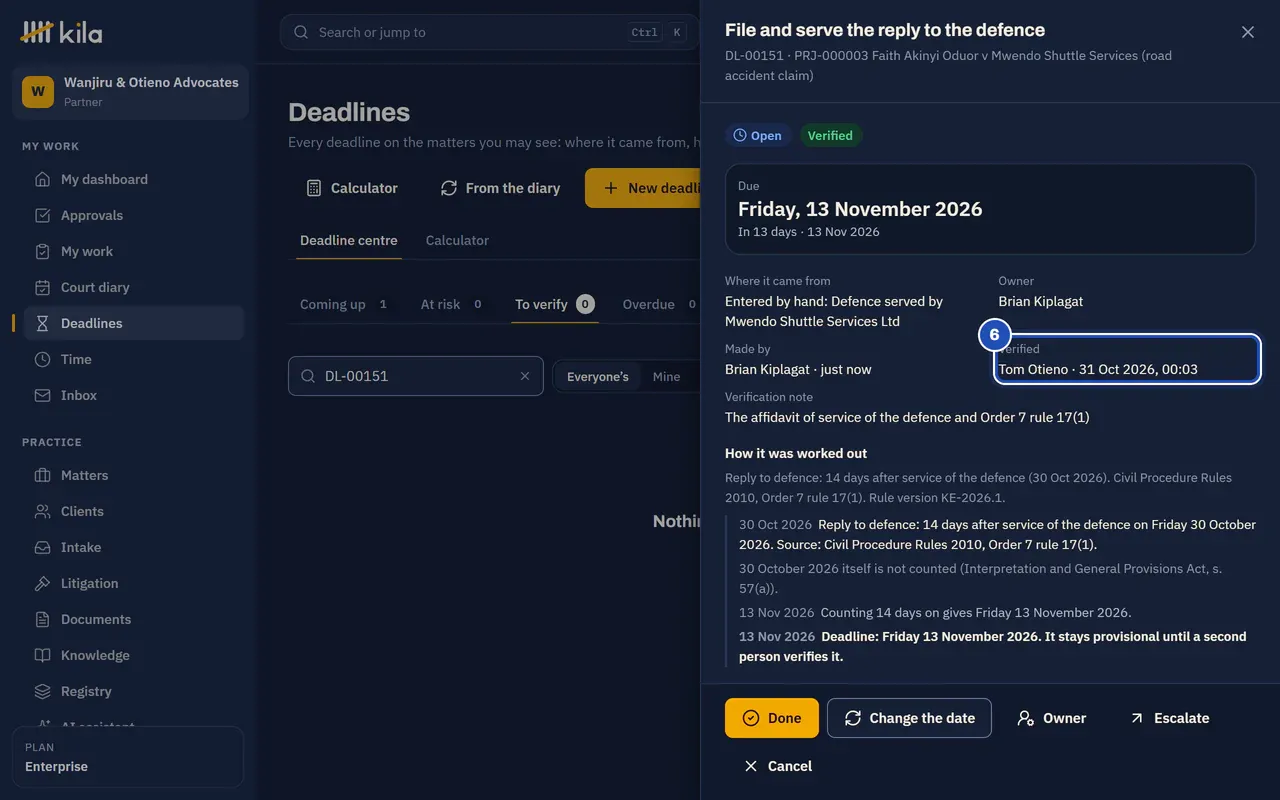Image resolution: width=1280 pixels, height=800 pixels.
Task: Click the owner name Brian Kiplagat
Action: coord(1040,301)
